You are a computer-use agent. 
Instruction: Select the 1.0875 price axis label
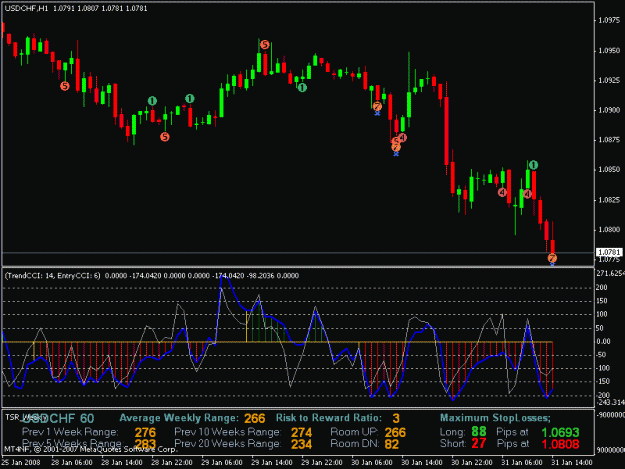609,140
